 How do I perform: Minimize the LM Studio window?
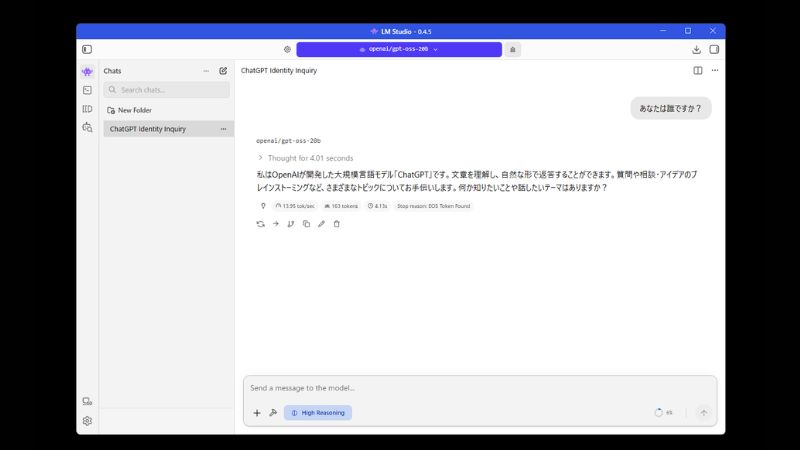click(x=663, y=31)
